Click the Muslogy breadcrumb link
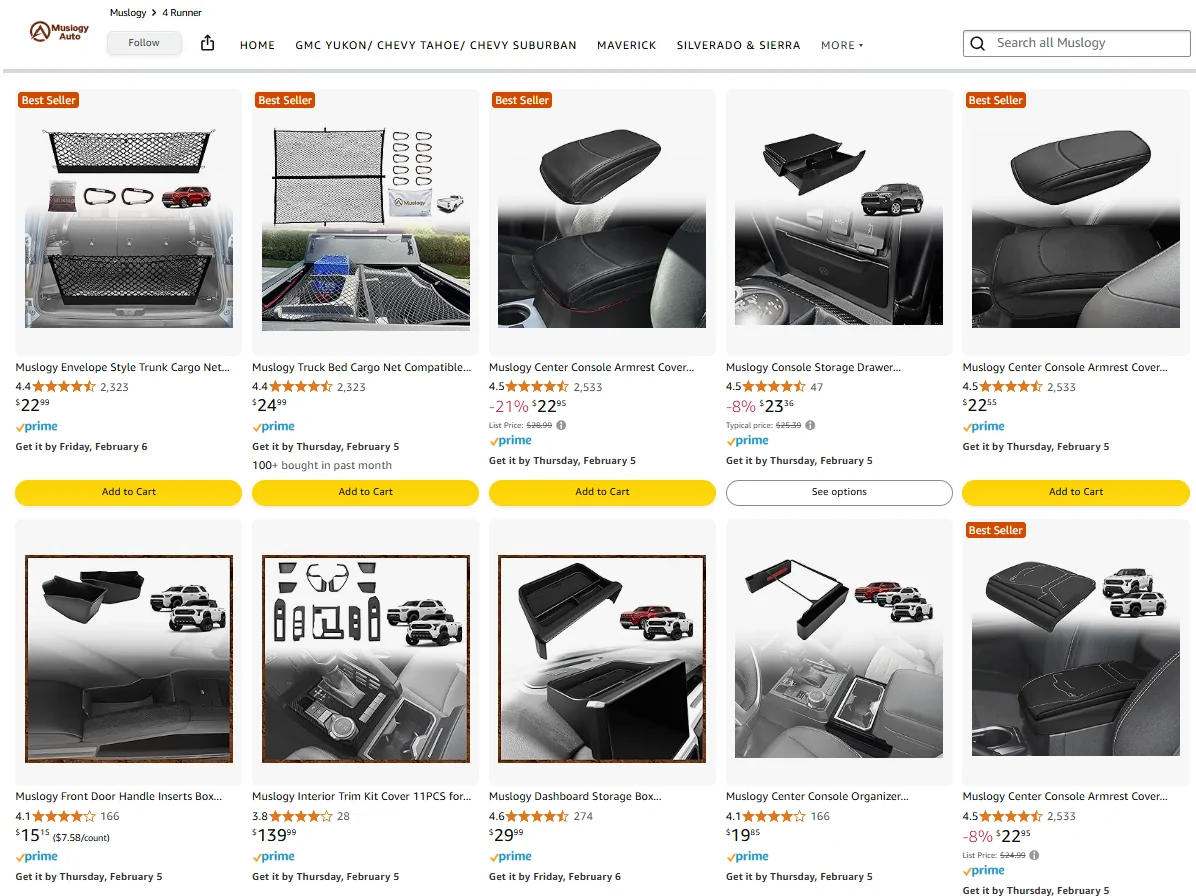Viewport: 1196px width, 896px height. click(x=128, y=13)
